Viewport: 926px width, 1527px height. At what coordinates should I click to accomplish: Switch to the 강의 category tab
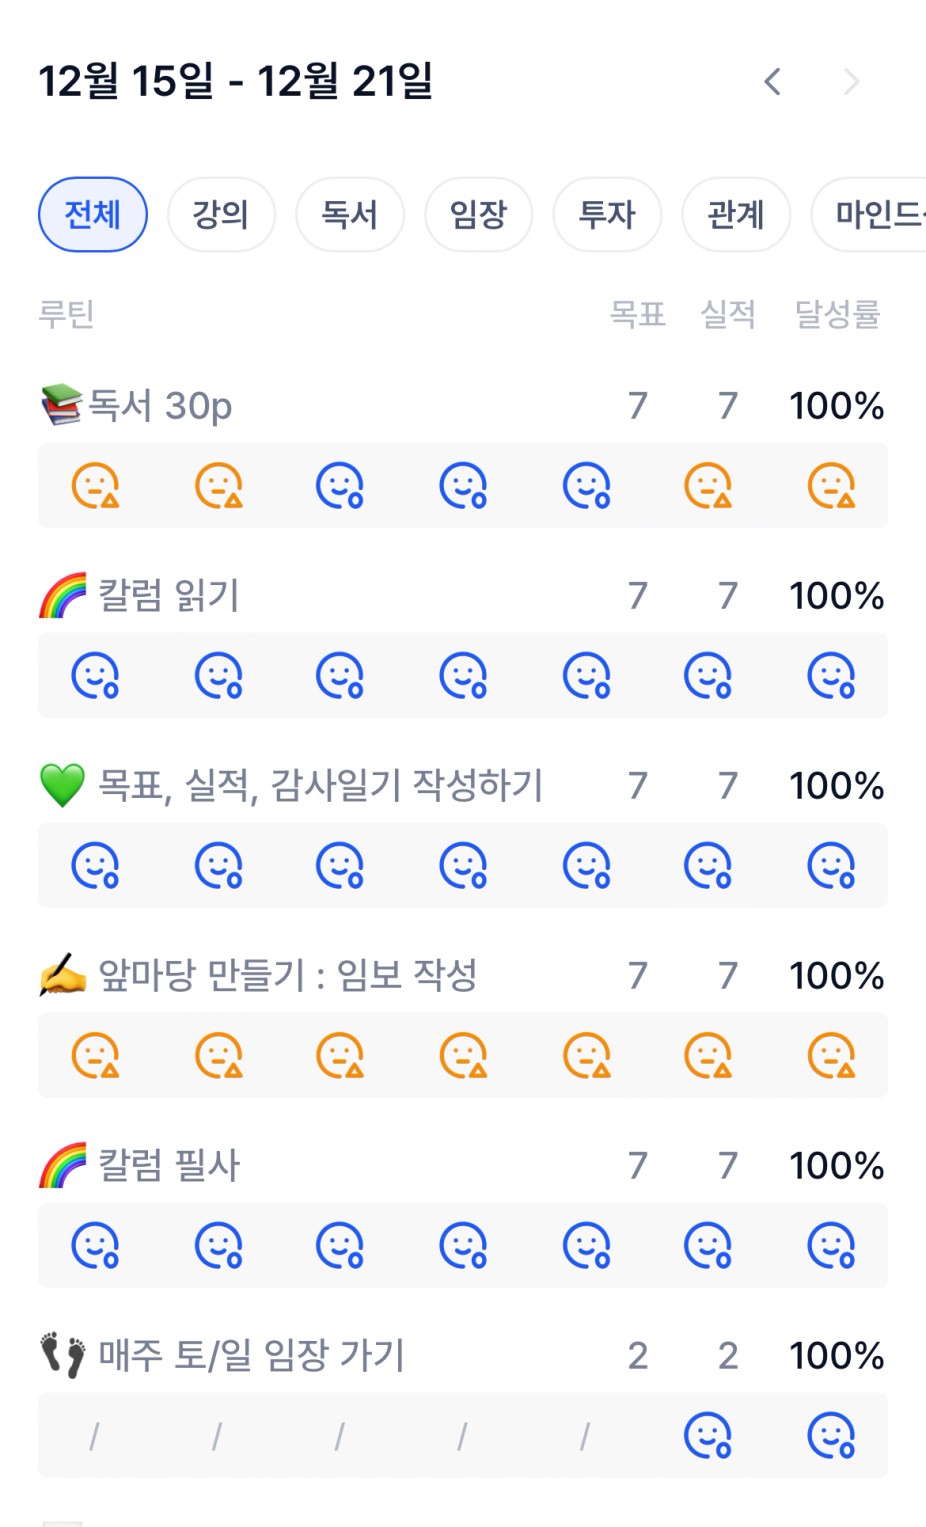click(x=221, y=214)
